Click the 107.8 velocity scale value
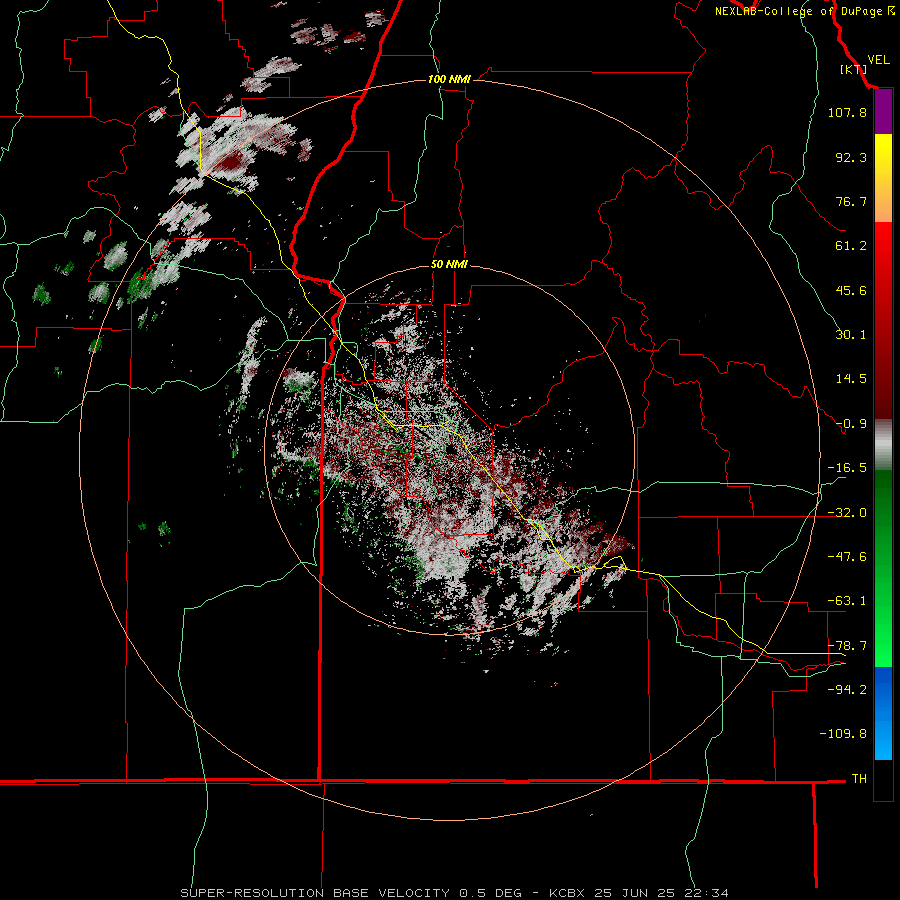This screenshot has height=900, width=900. coord(847,112)
